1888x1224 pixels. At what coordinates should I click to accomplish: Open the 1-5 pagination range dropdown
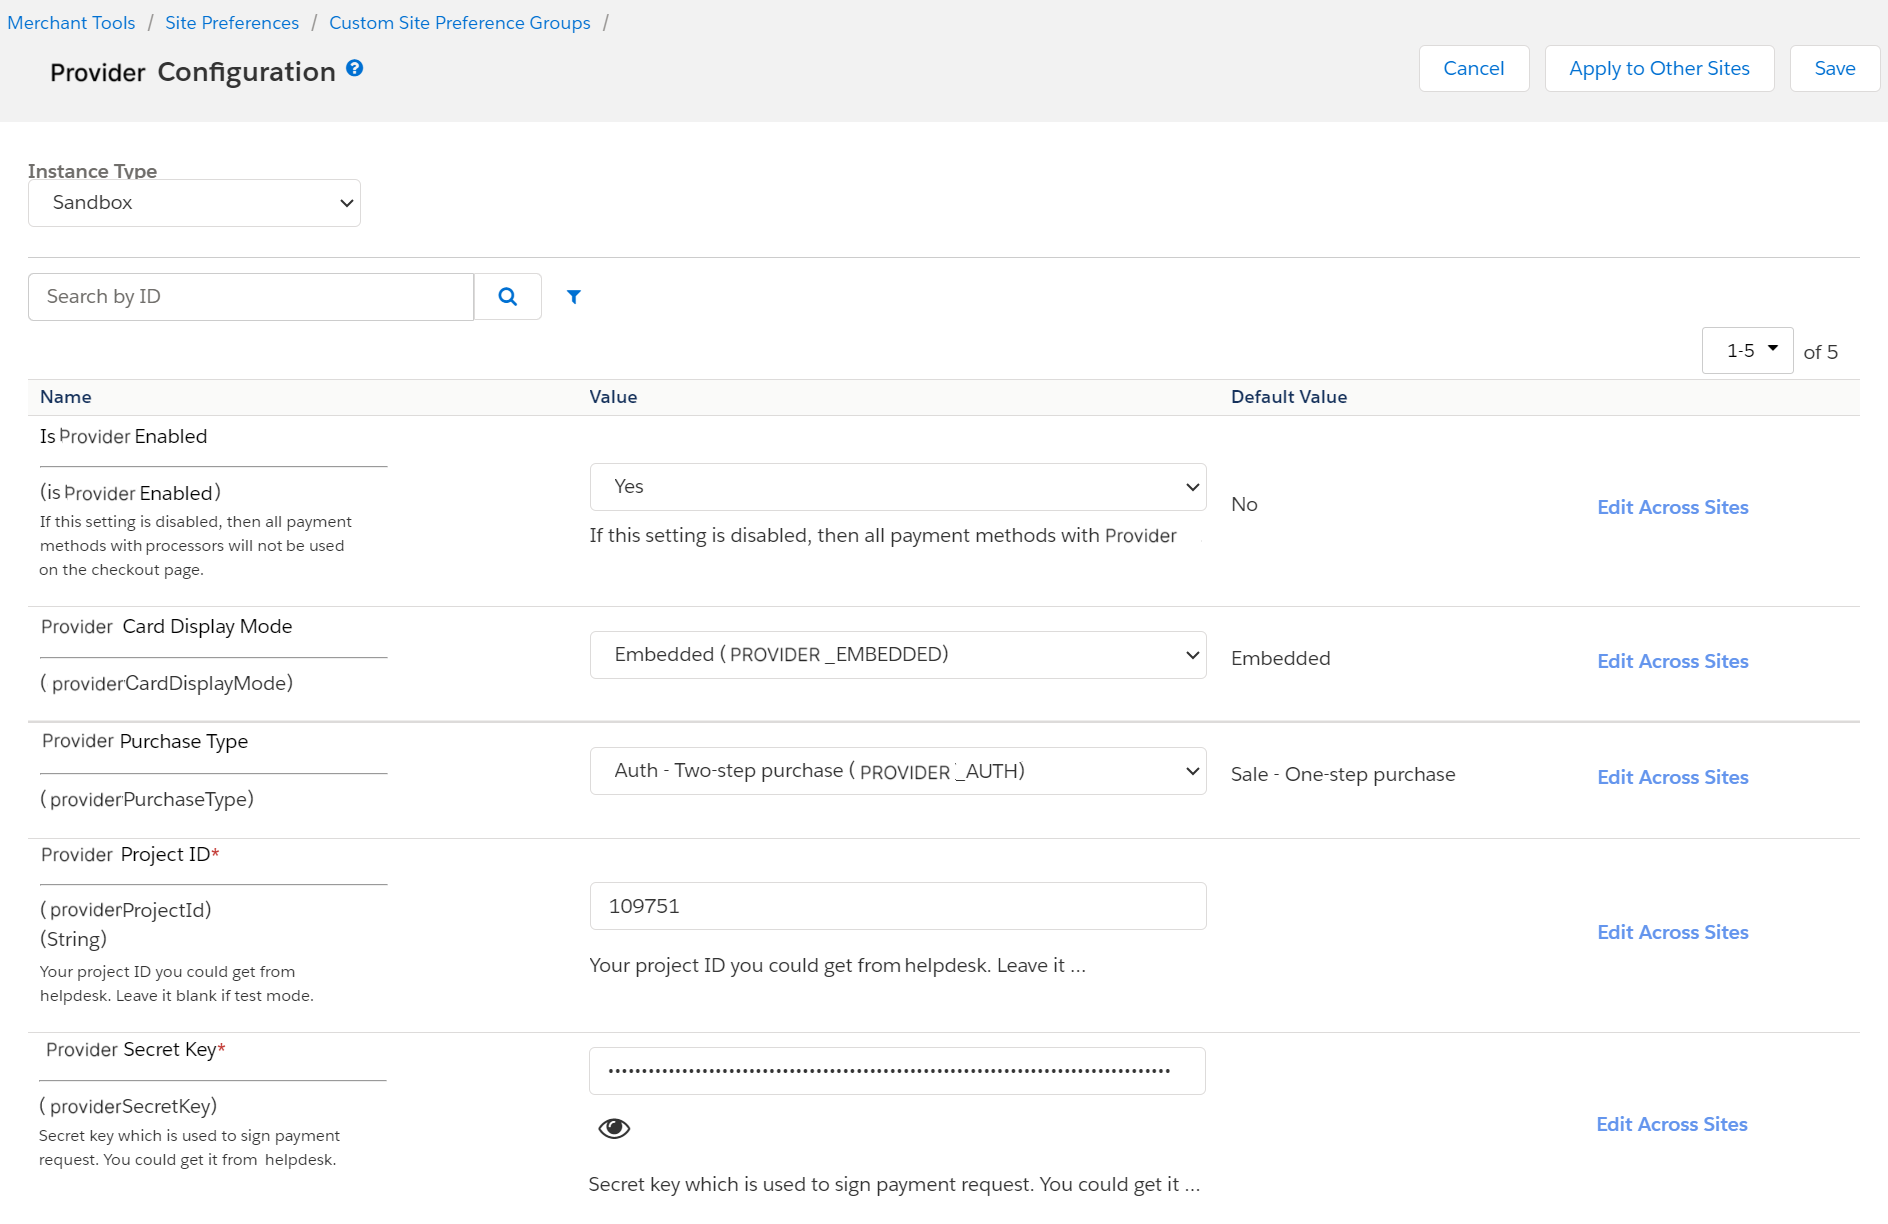pos(1747,351)
